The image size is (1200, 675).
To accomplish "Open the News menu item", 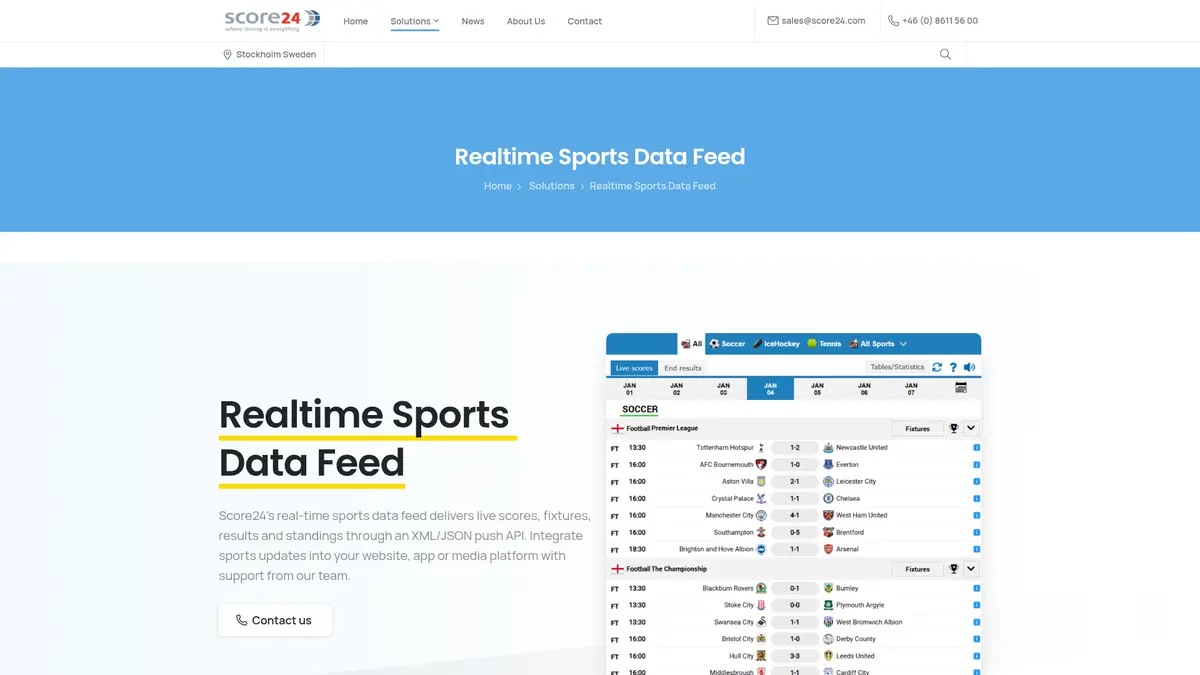I will point(473,21).
